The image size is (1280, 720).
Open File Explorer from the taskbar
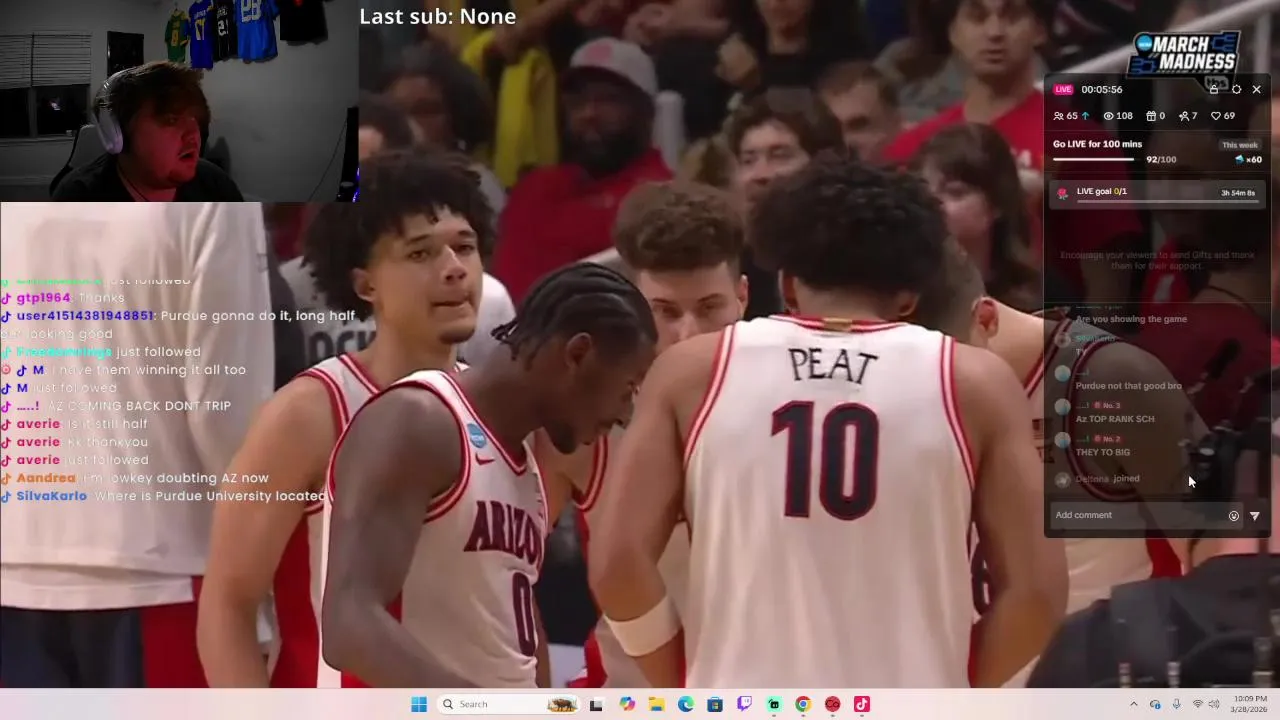pos(656,704)
